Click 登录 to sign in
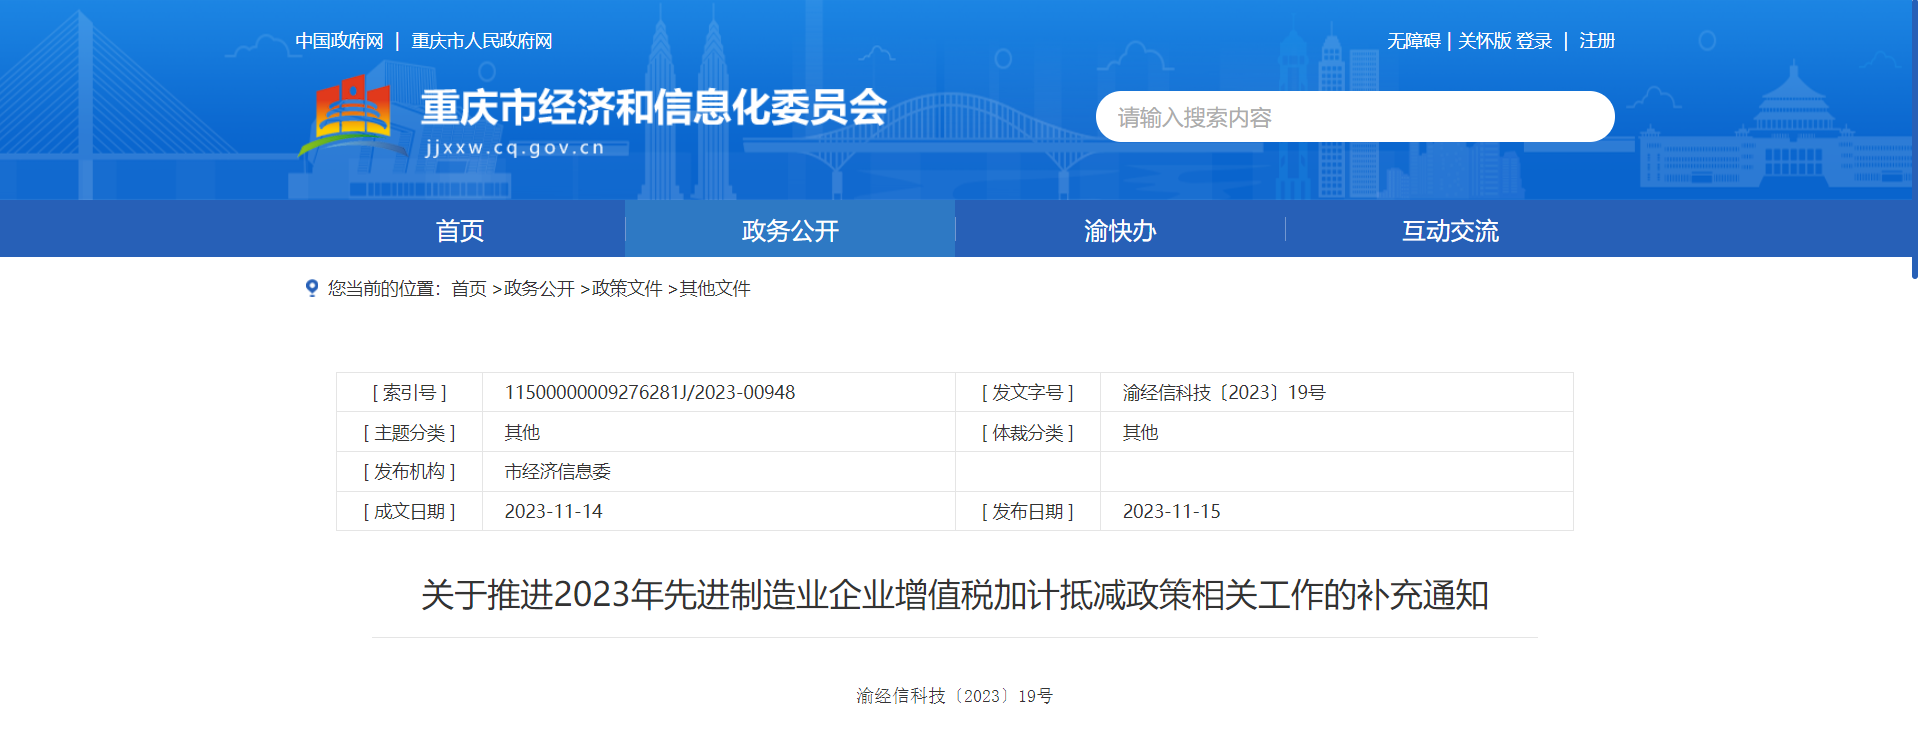 [x=1534, y=41]
